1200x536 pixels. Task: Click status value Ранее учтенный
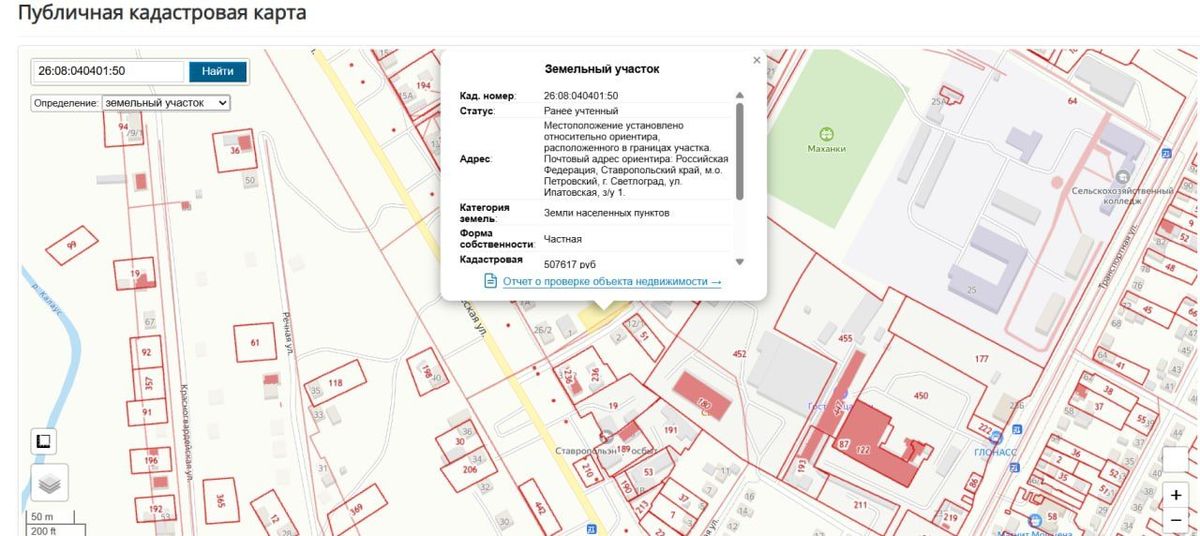tap(581, 110)
